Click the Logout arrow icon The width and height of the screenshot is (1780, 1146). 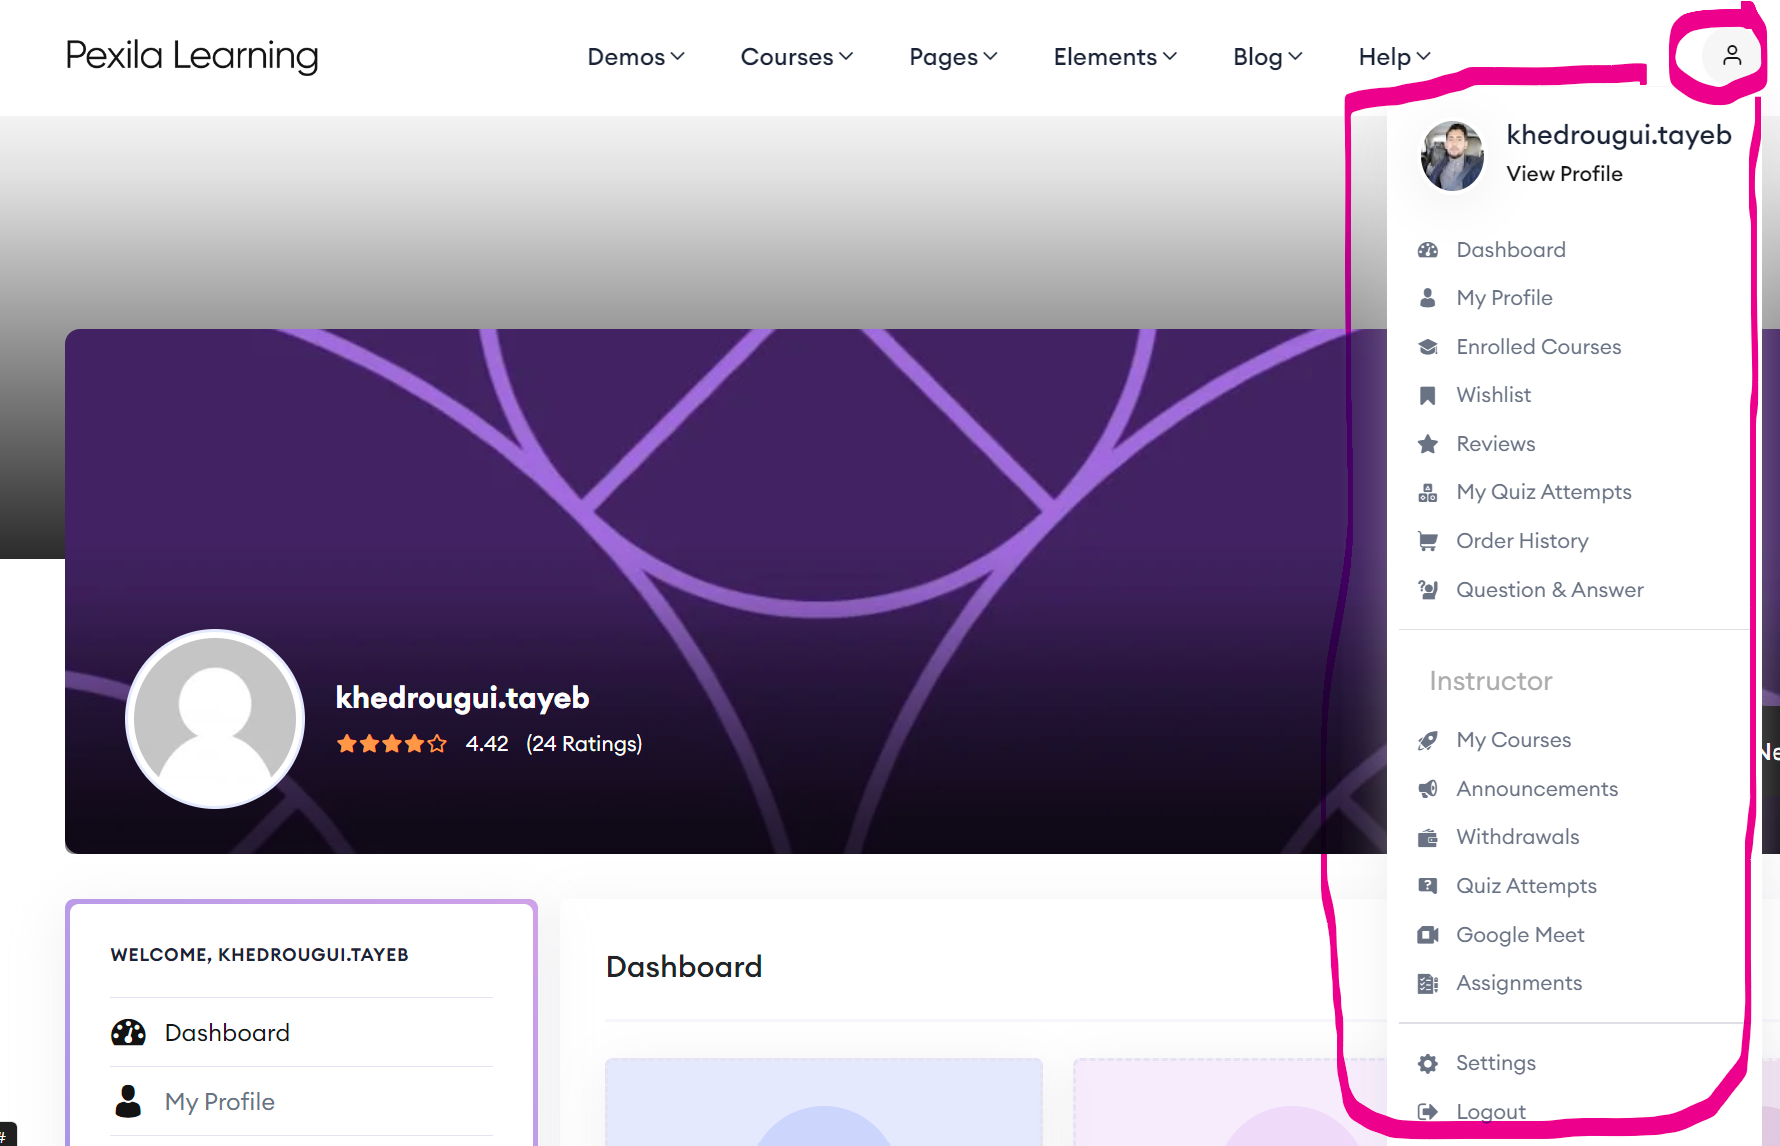point(1428,1112)
